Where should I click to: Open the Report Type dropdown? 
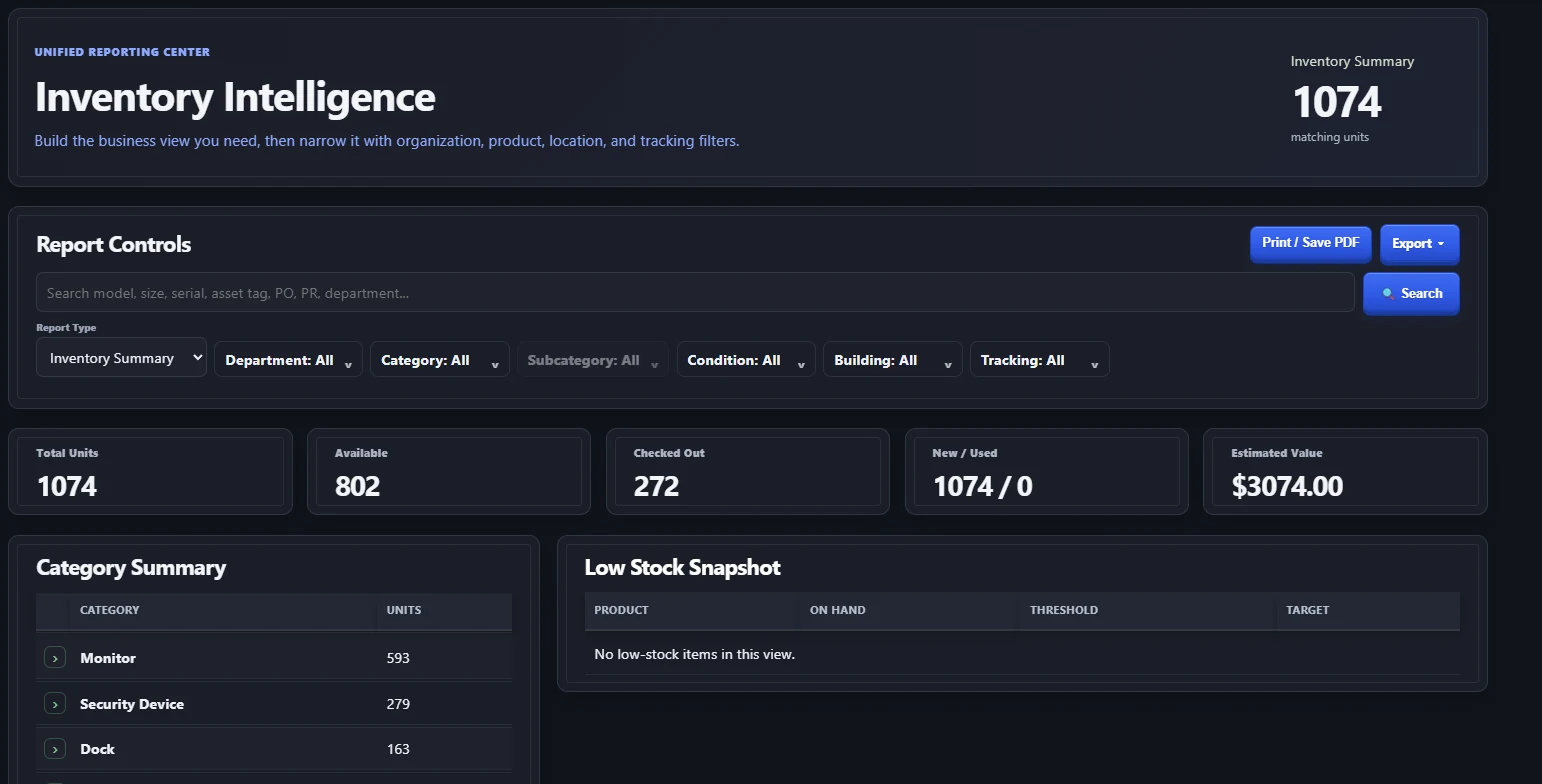(x=121, y=358)
